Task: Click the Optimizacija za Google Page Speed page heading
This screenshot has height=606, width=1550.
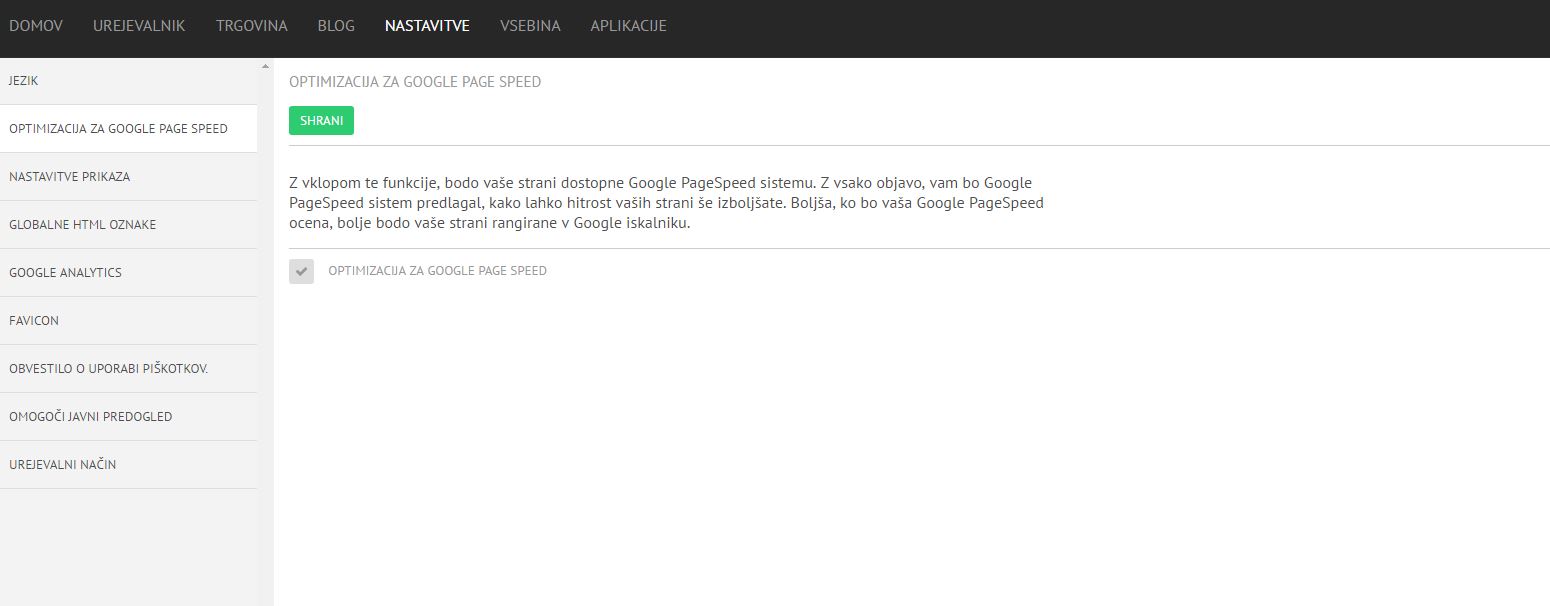Action: [x=415, y=82]
